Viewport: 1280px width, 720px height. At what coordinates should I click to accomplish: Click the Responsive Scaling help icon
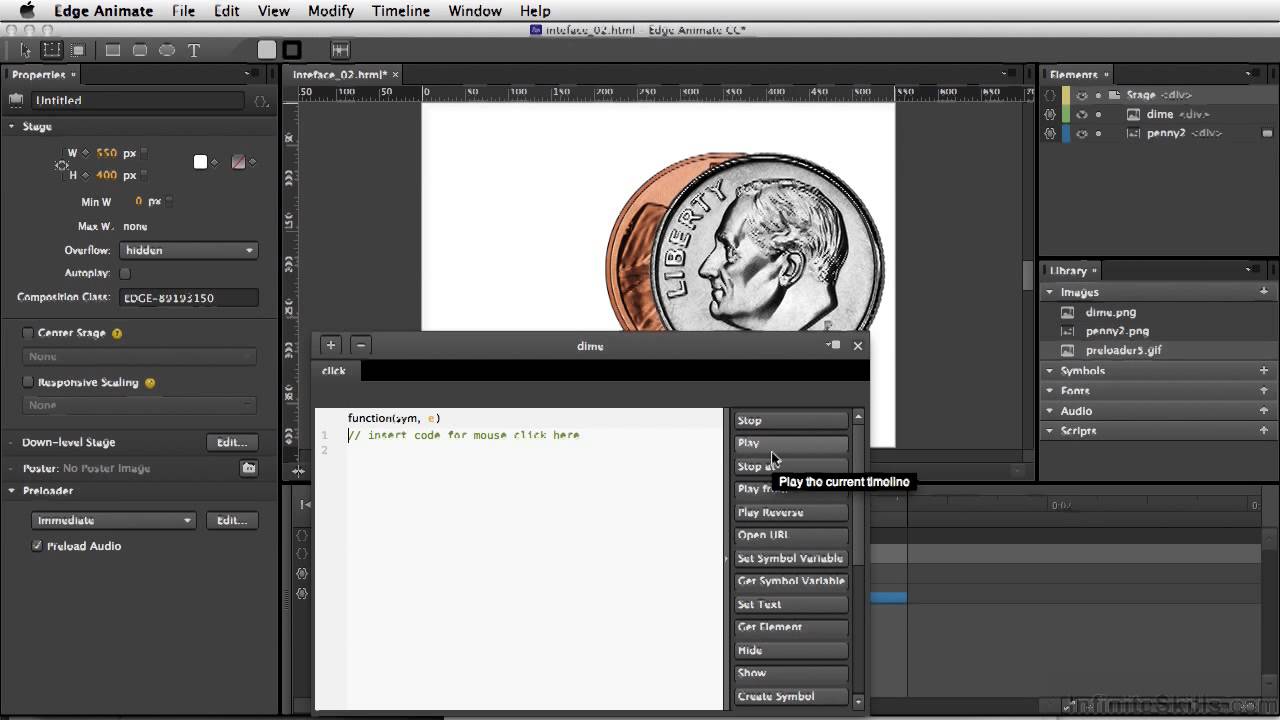150,383
